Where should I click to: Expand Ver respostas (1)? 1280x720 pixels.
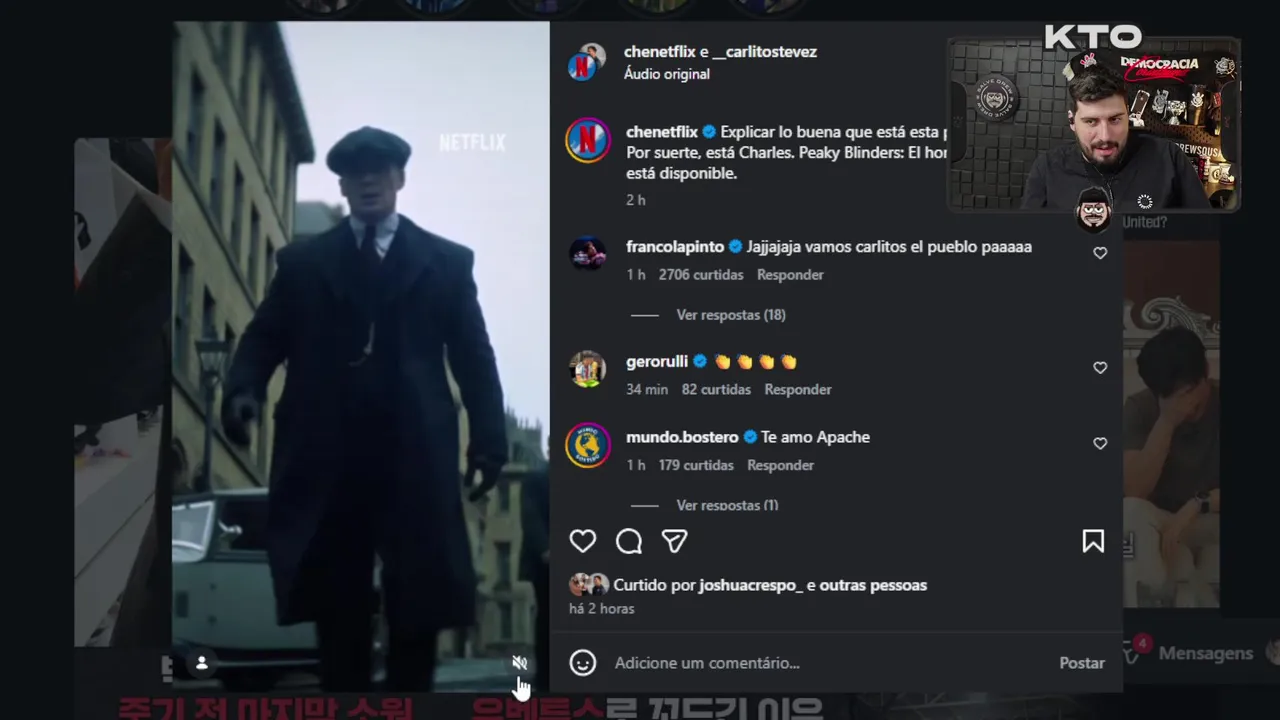[x=727, y=505]
